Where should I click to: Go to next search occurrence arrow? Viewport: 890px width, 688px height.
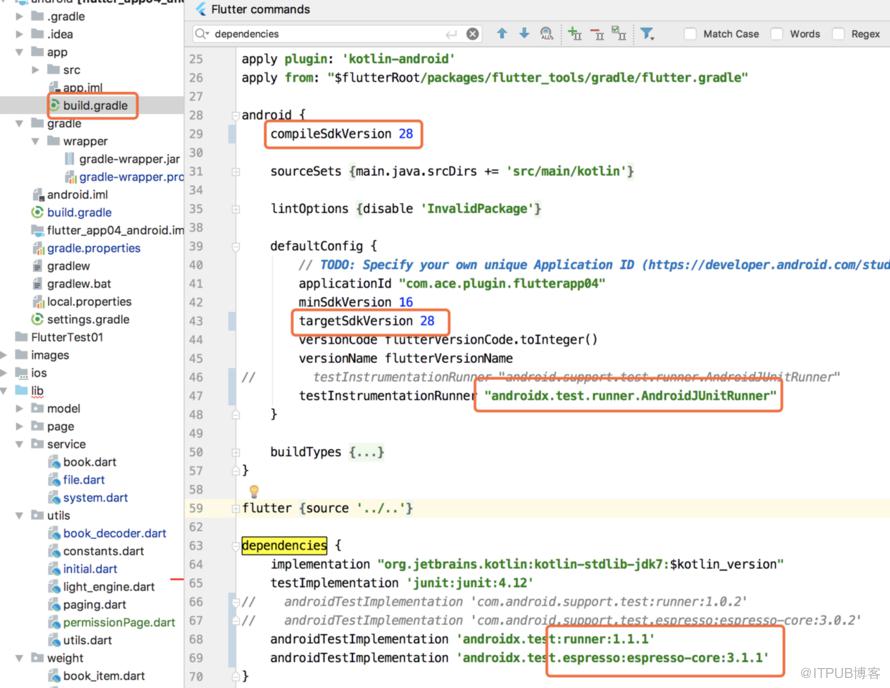click(x=524, y=33)
